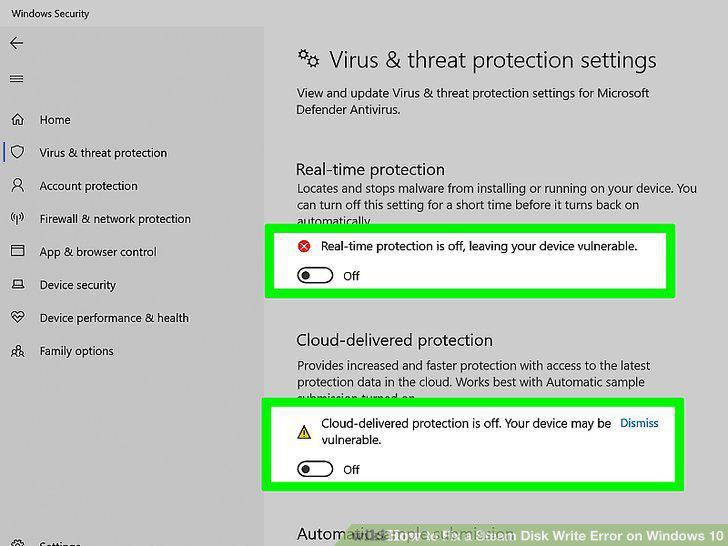Click the red error icon beside real-time warning
Viewport: 728px width, 546px height.
tap(304, 246)
